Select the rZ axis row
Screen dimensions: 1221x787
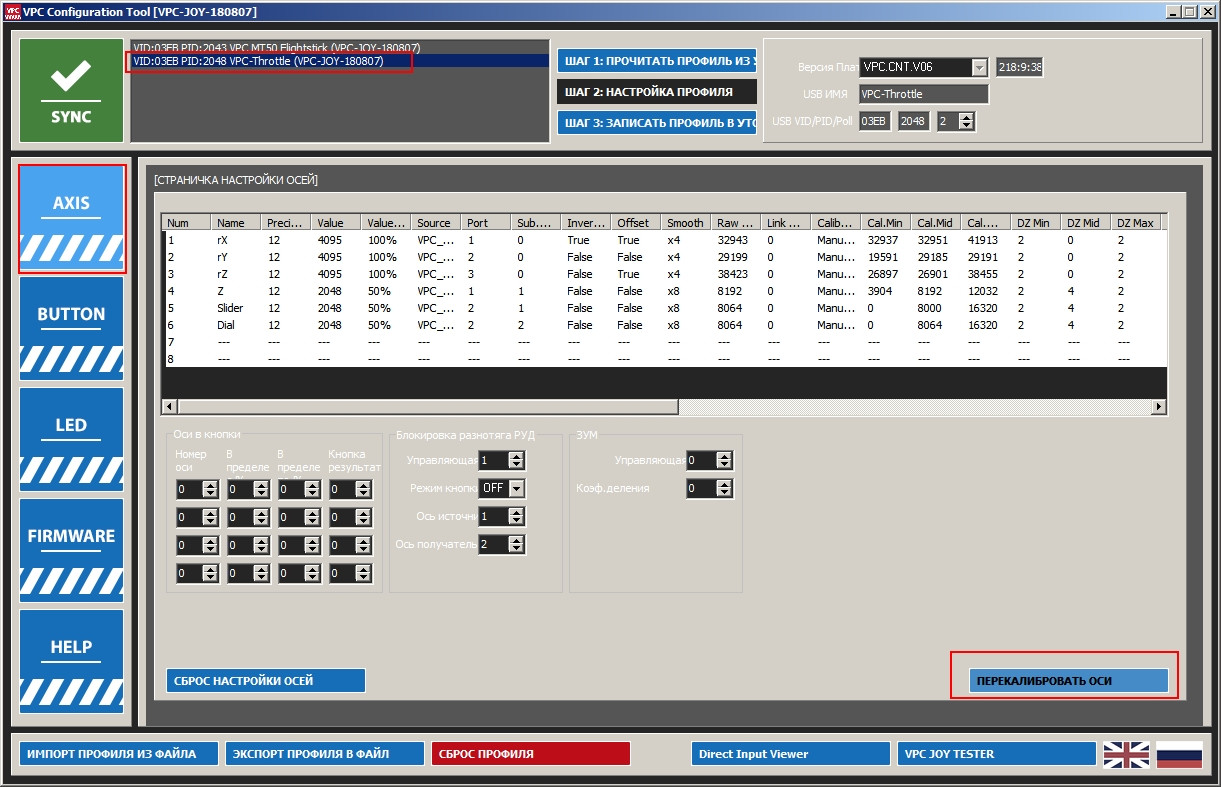664,274
